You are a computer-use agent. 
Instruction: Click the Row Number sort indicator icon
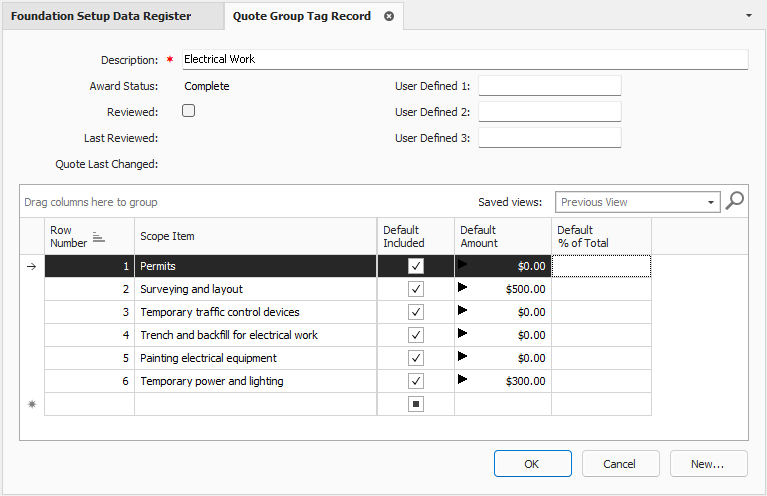tap(99, 237)
